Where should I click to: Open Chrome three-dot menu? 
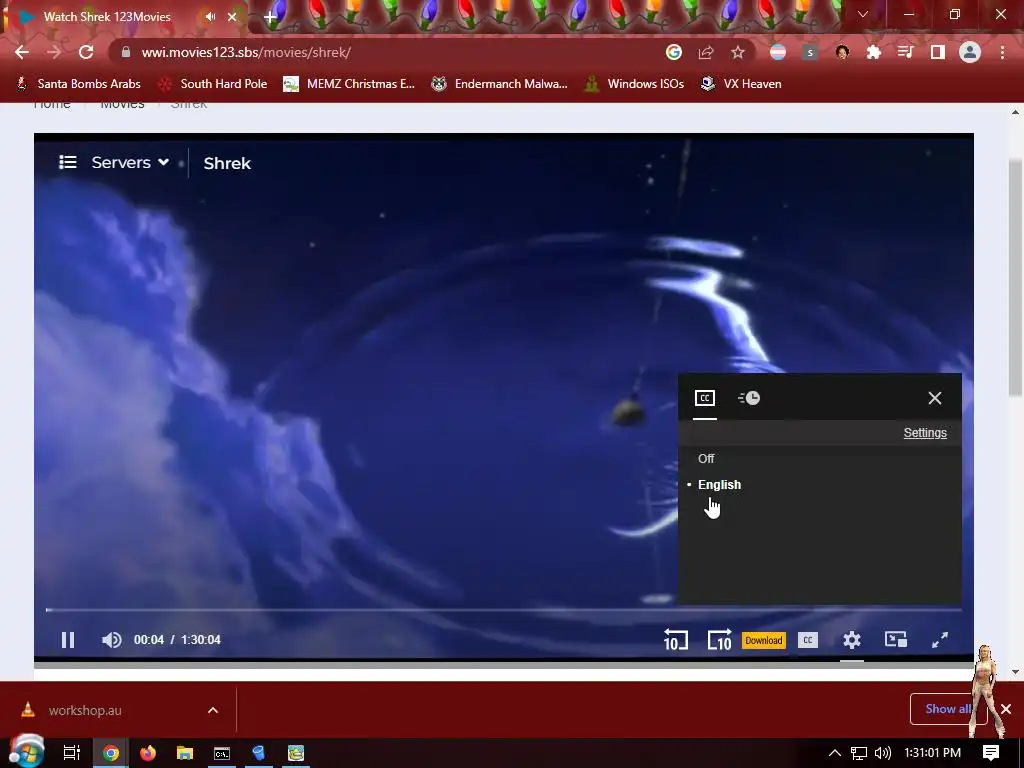(x=1002, y=52)
